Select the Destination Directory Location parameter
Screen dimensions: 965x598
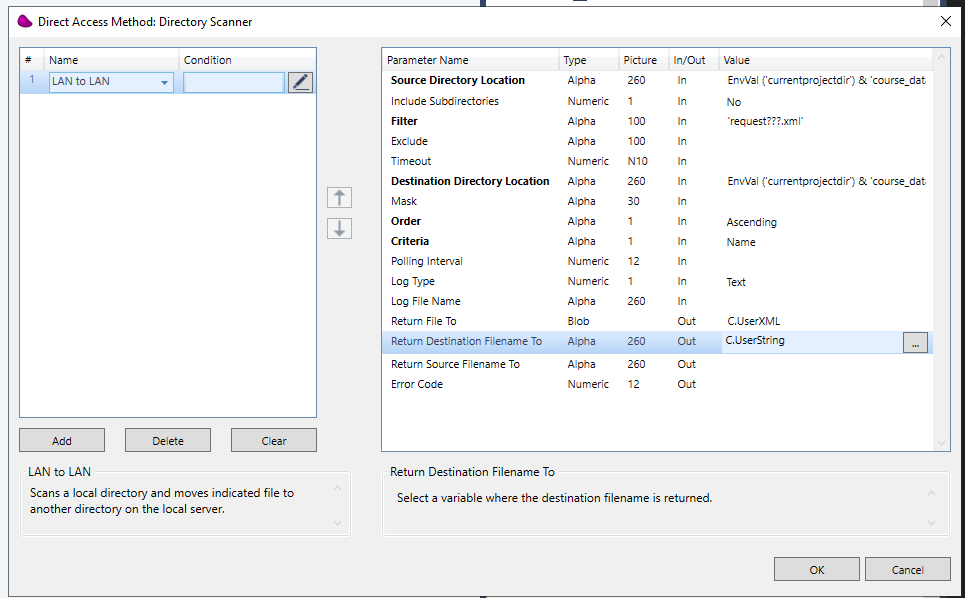[x=657, y=181]
